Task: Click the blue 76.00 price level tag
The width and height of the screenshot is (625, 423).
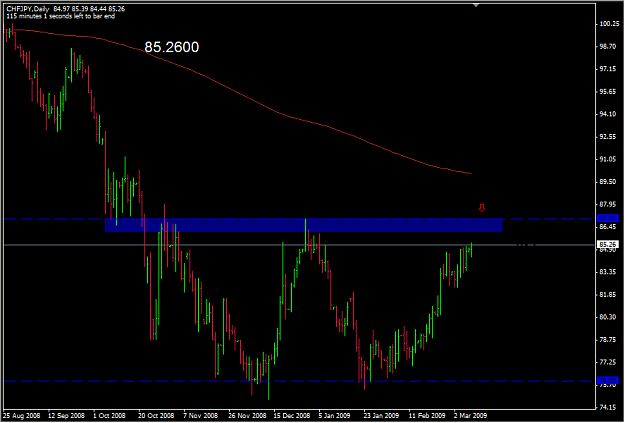Action: [x=607, y=381]
